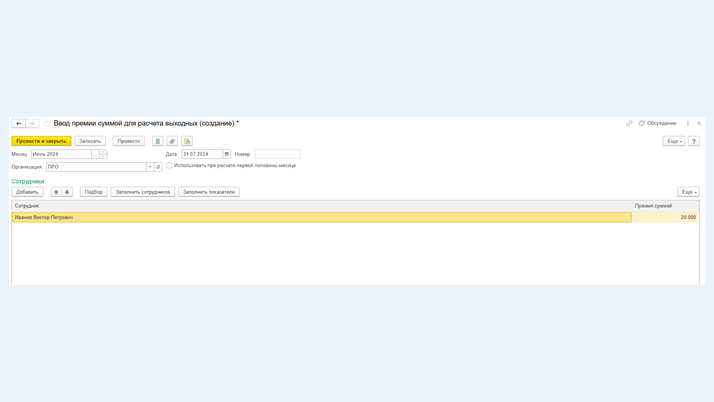Screen dimensions: 714x402
Task: Open the top Еще menu near help
Action: [673, 141]
